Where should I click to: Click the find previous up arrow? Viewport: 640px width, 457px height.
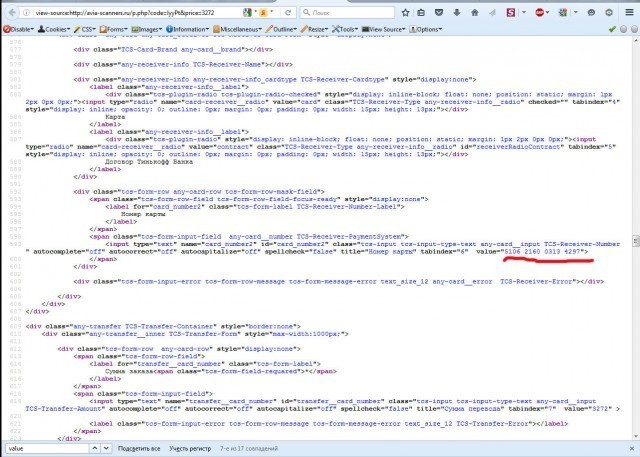[93, 449]
